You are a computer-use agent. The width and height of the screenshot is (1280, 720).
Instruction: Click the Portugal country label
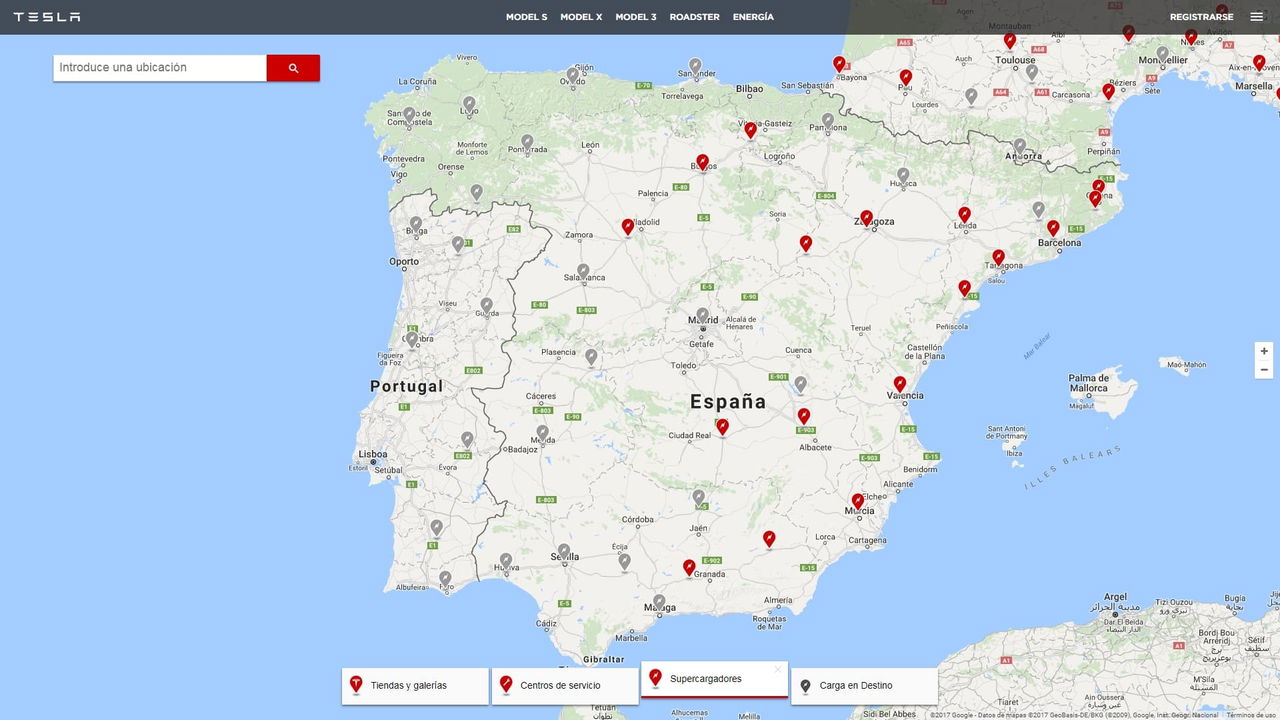[x=406, y=386]
